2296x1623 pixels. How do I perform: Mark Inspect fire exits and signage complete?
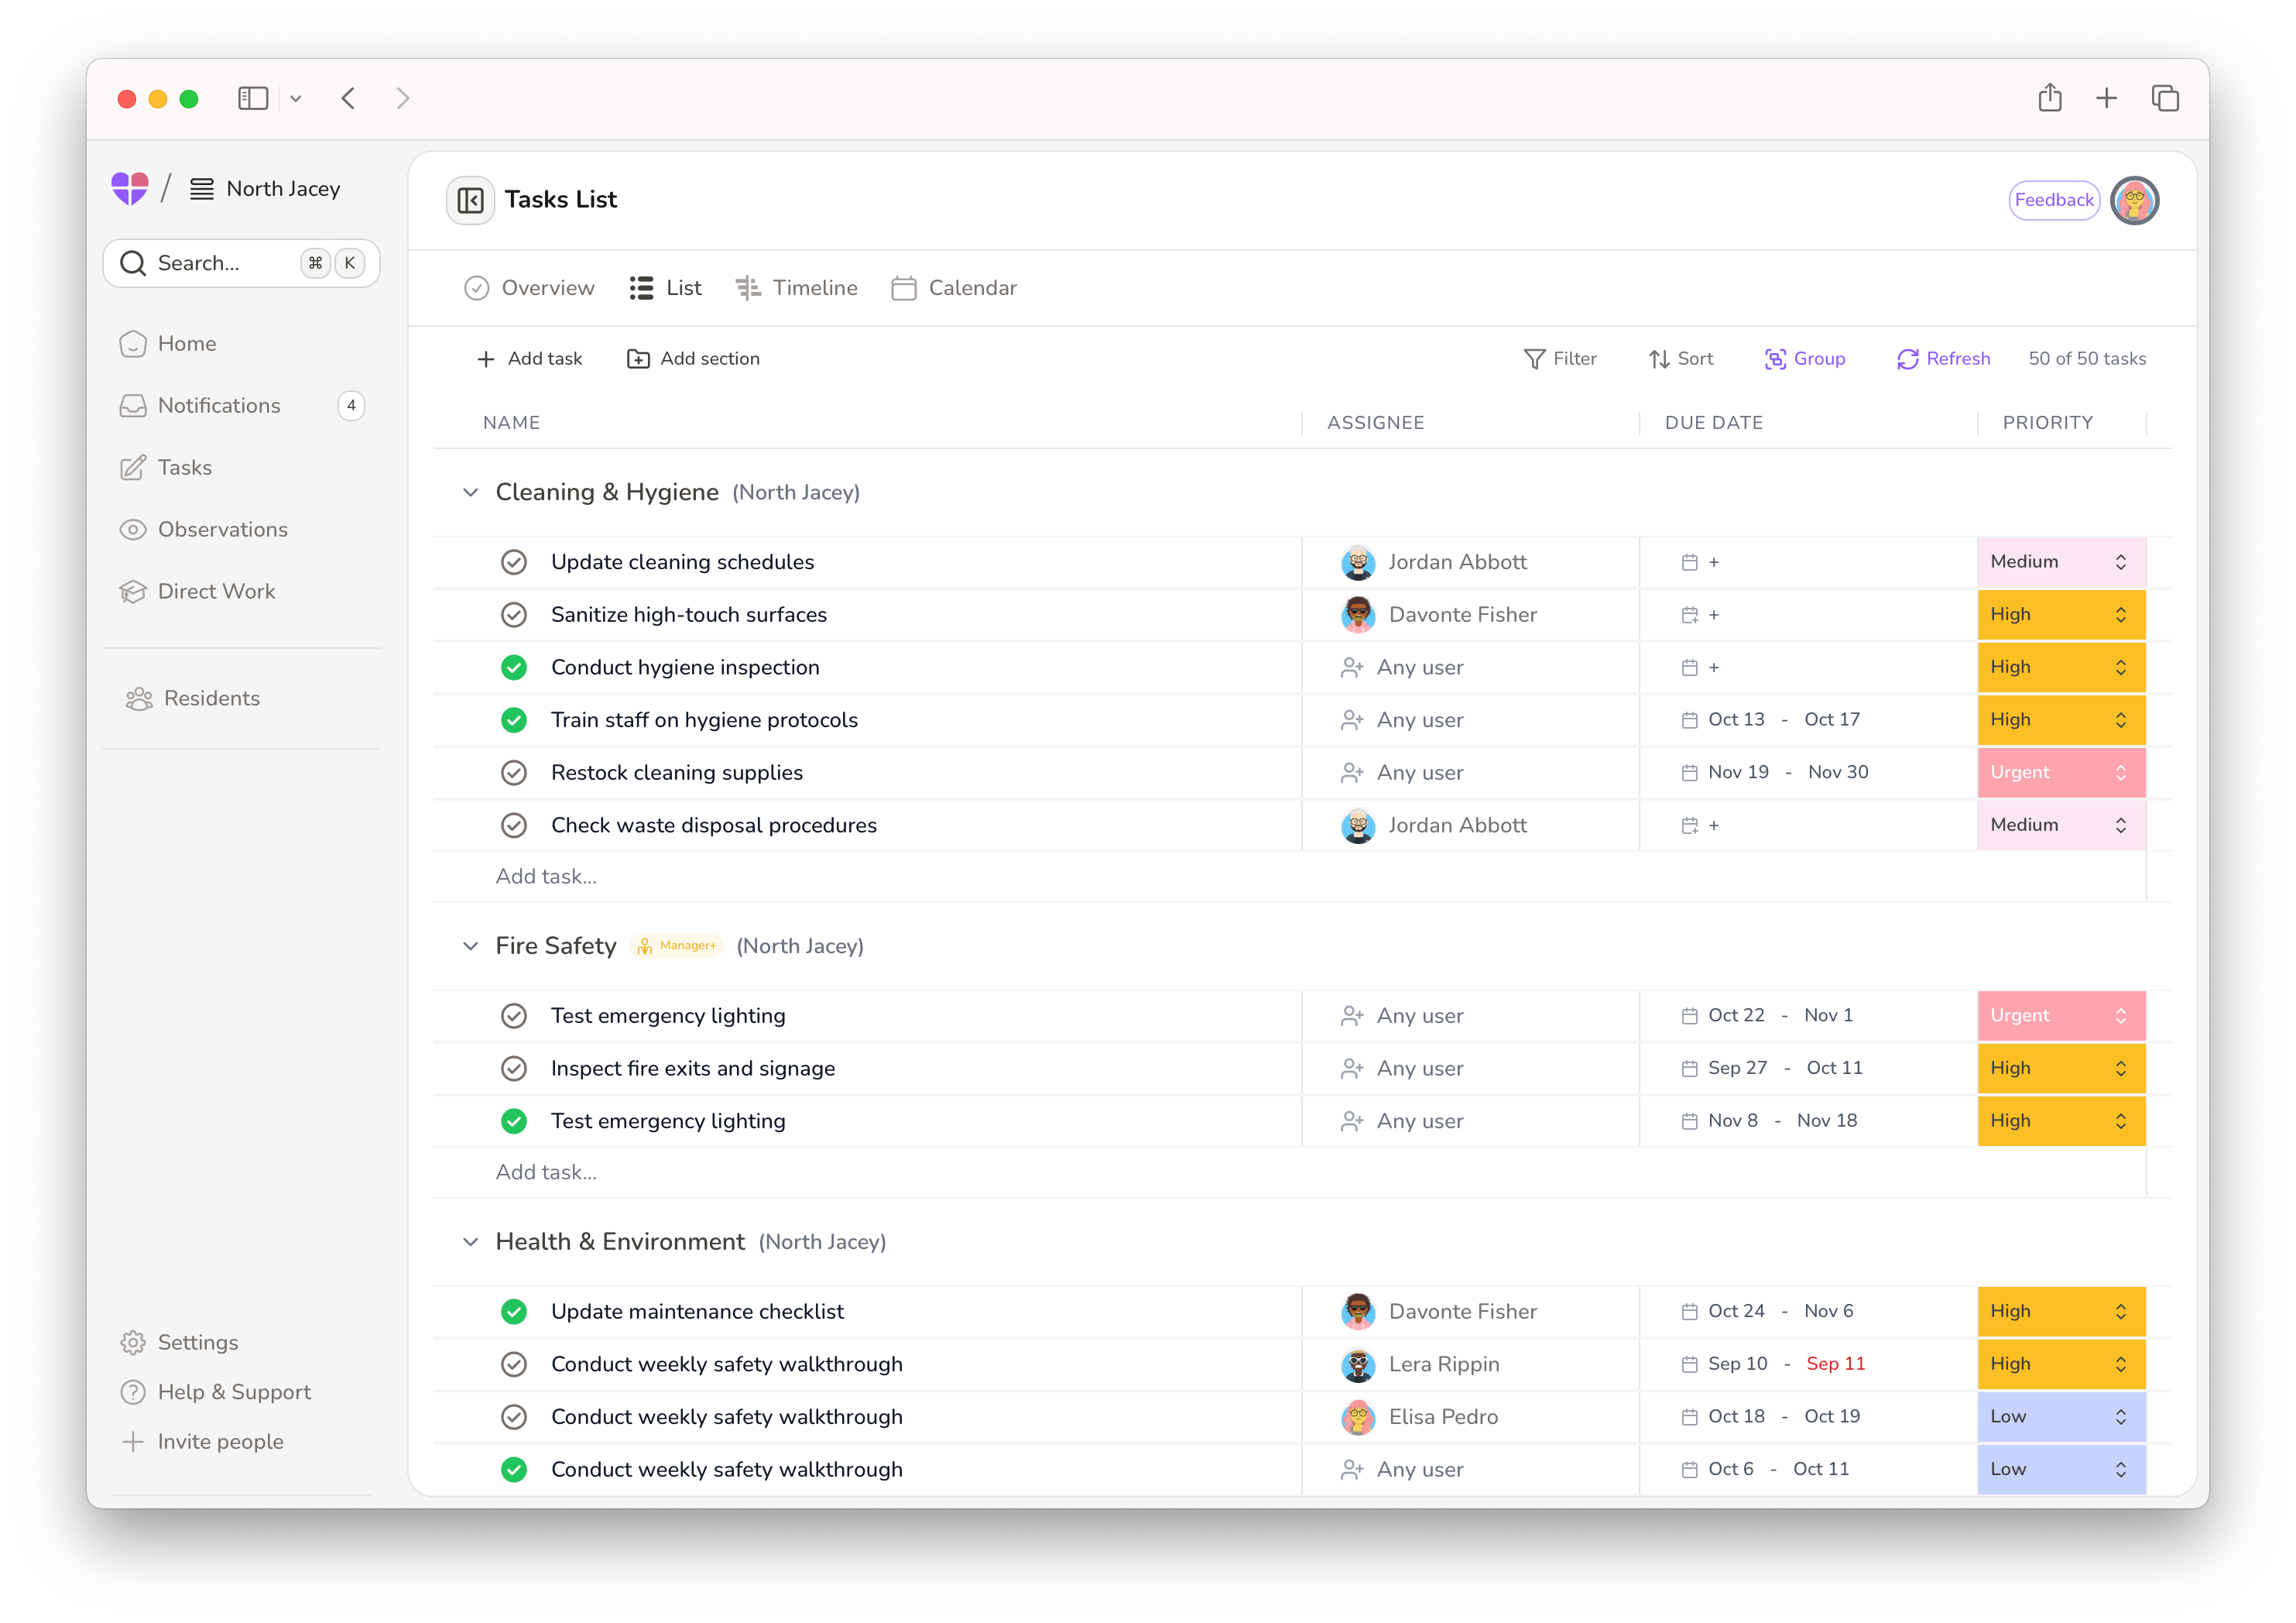coord(514,1069)
